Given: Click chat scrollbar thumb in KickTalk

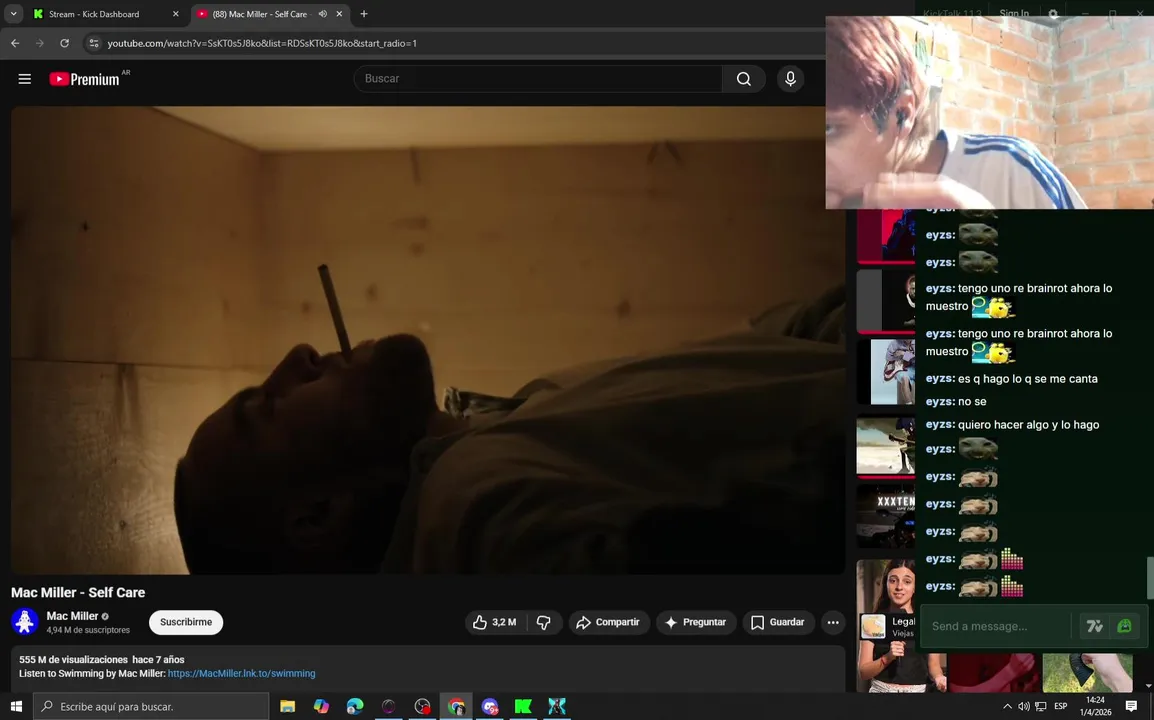Looking at the screenshot, I should pos(1150,579).
